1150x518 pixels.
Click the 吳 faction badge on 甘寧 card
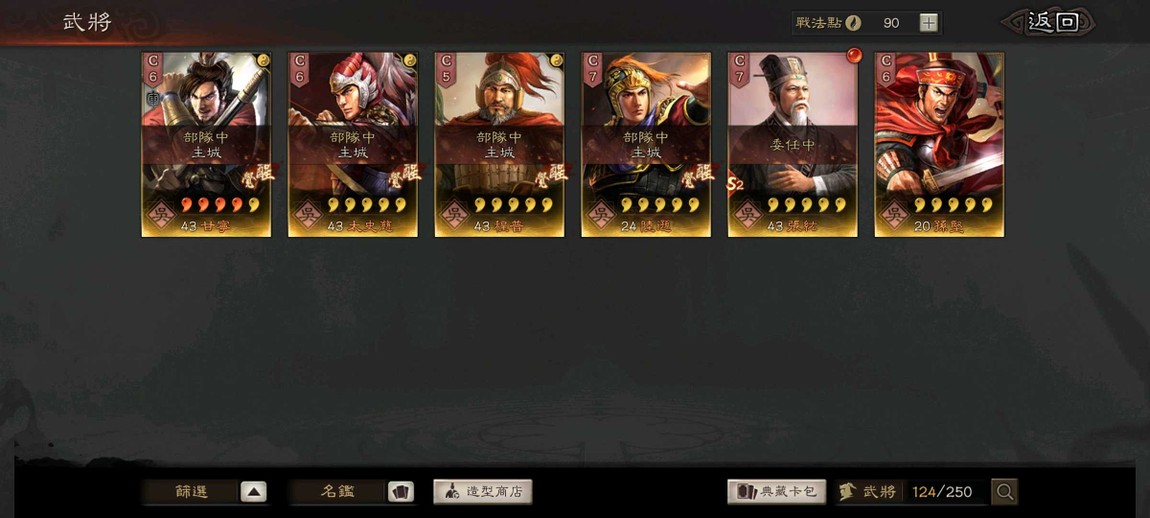(161, 214)
